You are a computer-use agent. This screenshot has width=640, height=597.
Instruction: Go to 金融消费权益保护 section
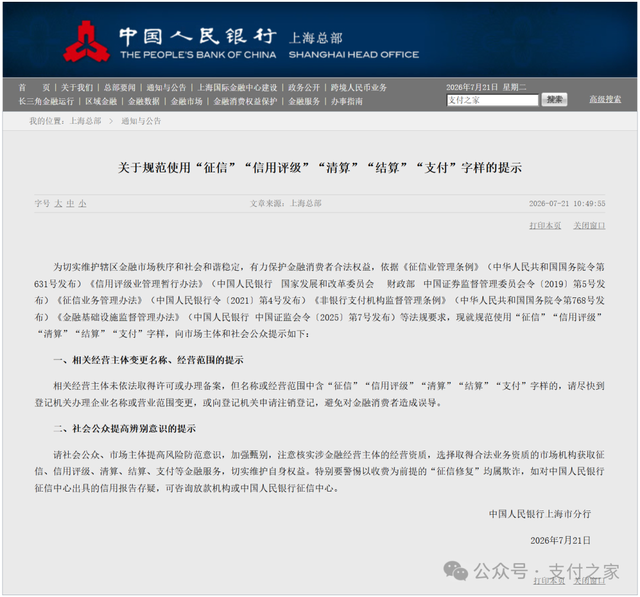point(245,101)
